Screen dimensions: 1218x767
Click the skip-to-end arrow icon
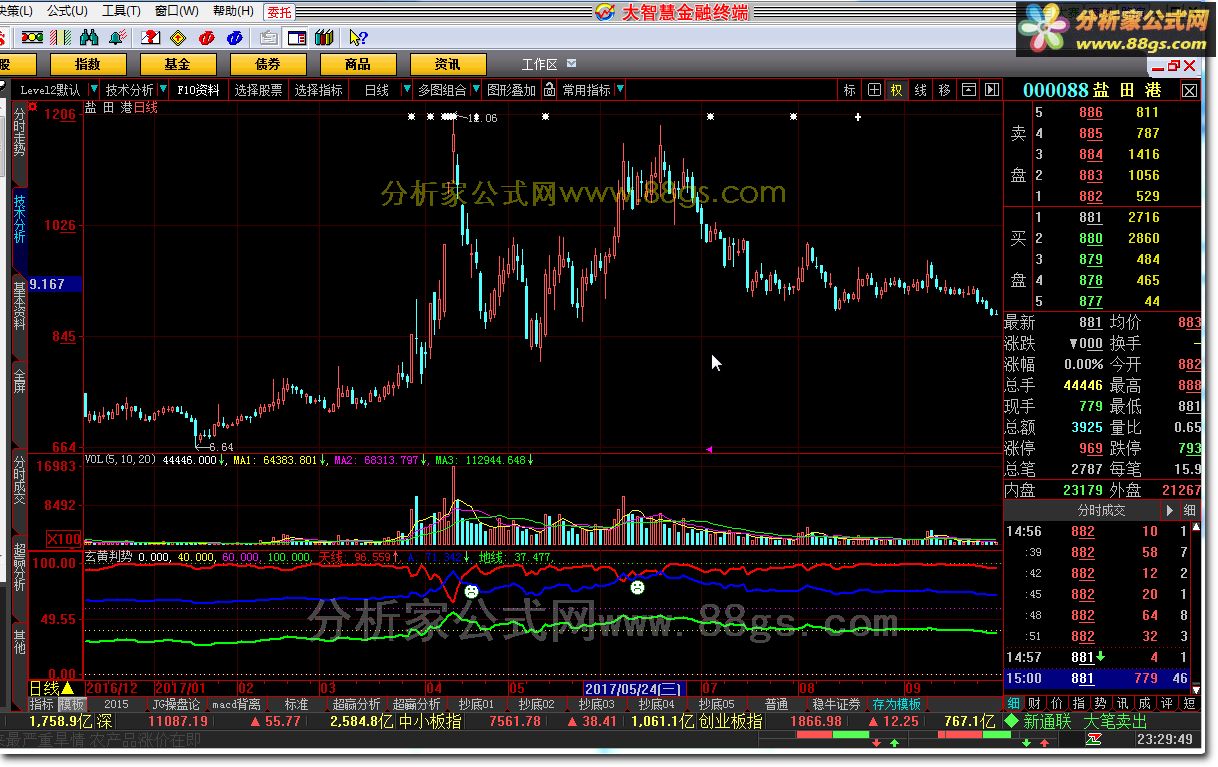pos(991,90)
